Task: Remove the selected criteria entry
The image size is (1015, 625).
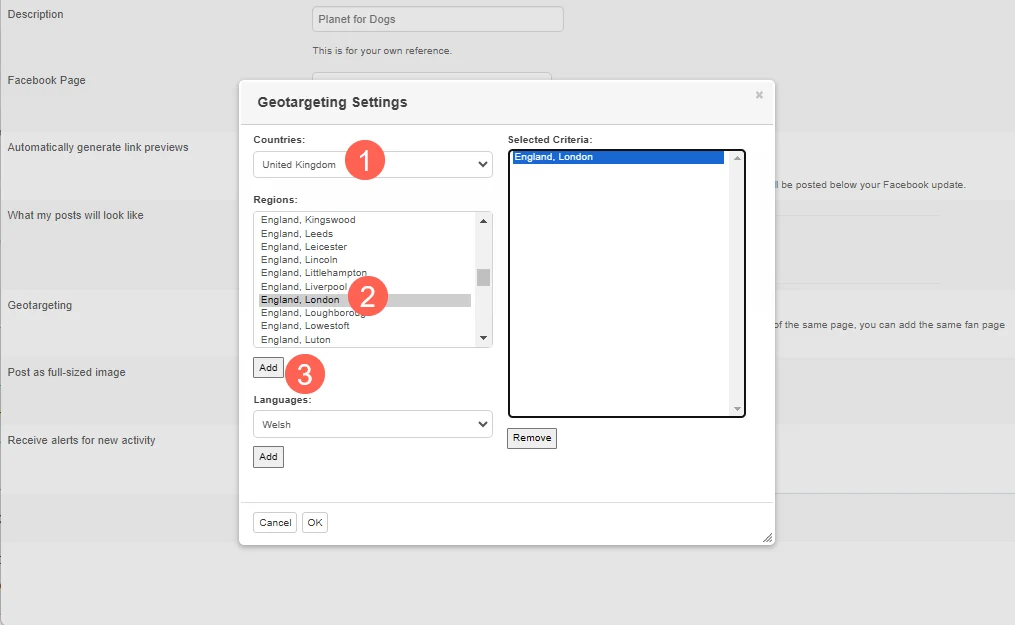Action: 531,438
